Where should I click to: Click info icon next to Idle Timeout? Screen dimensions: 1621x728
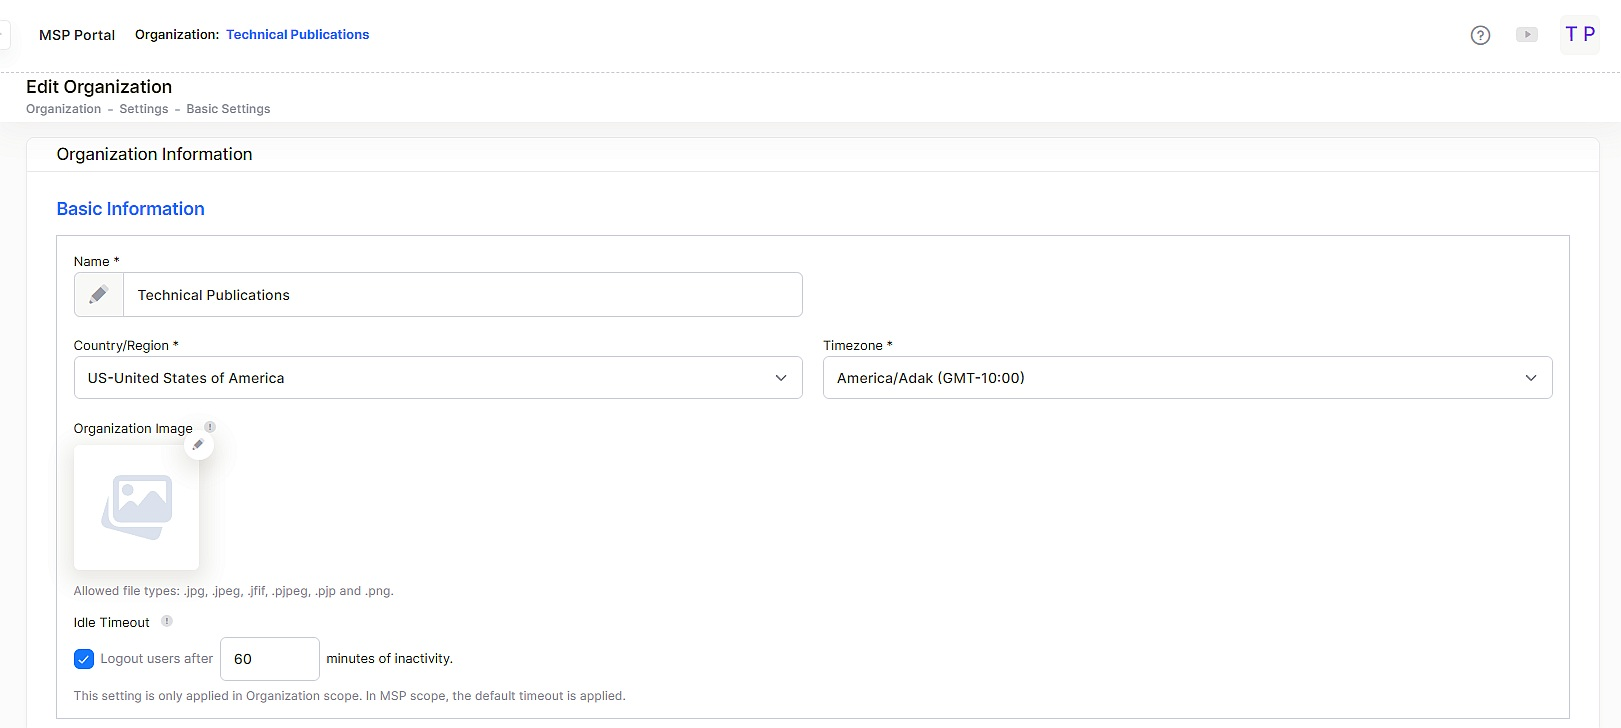pyautogui.click(x=167, y=621)
